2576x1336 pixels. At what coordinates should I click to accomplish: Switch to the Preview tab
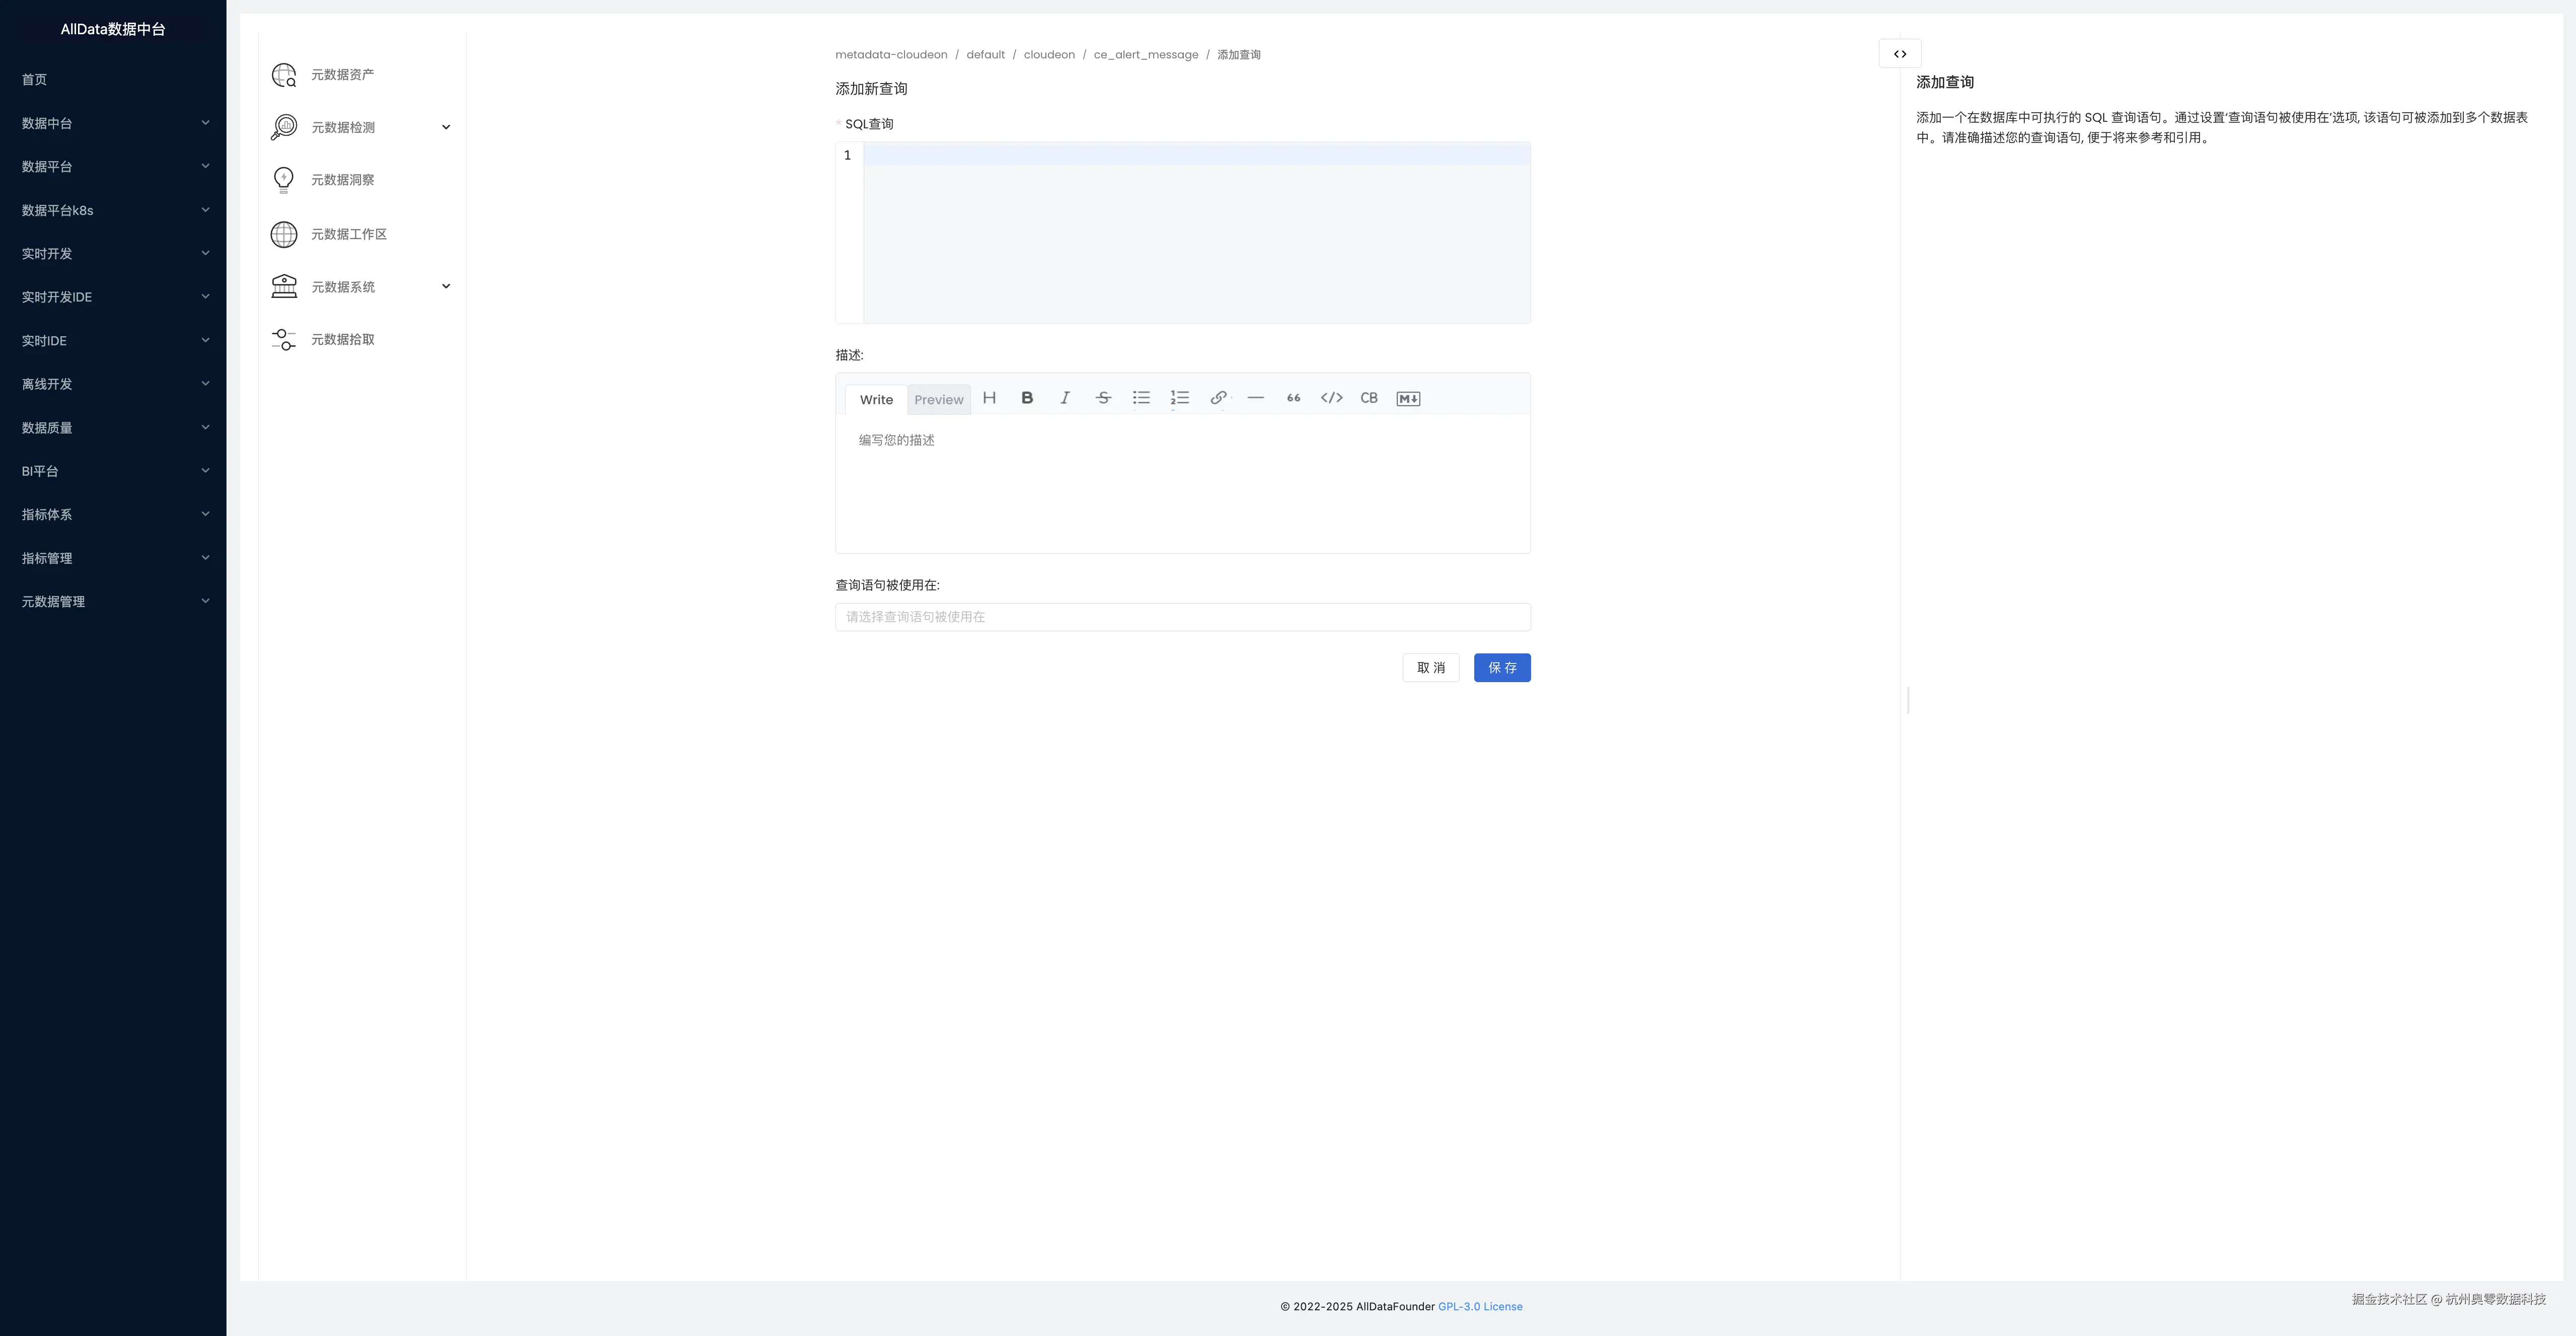(938, 400)
